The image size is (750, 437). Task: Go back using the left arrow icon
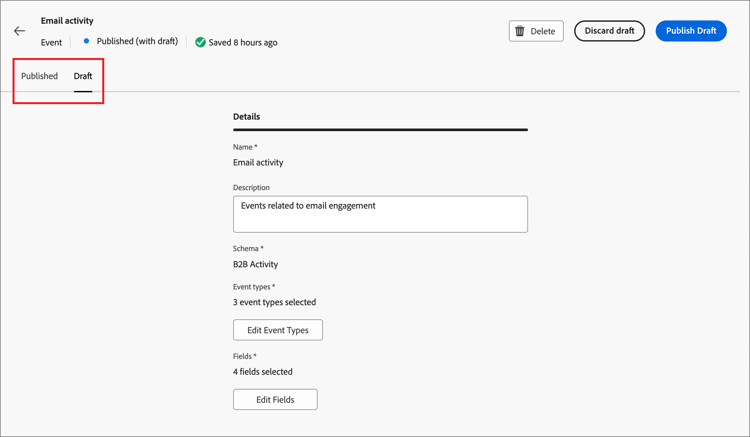19,31
